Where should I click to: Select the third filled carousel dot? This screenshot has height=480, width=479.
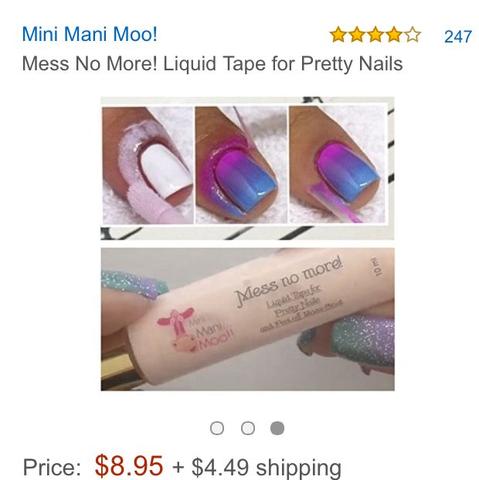(277, 428)
